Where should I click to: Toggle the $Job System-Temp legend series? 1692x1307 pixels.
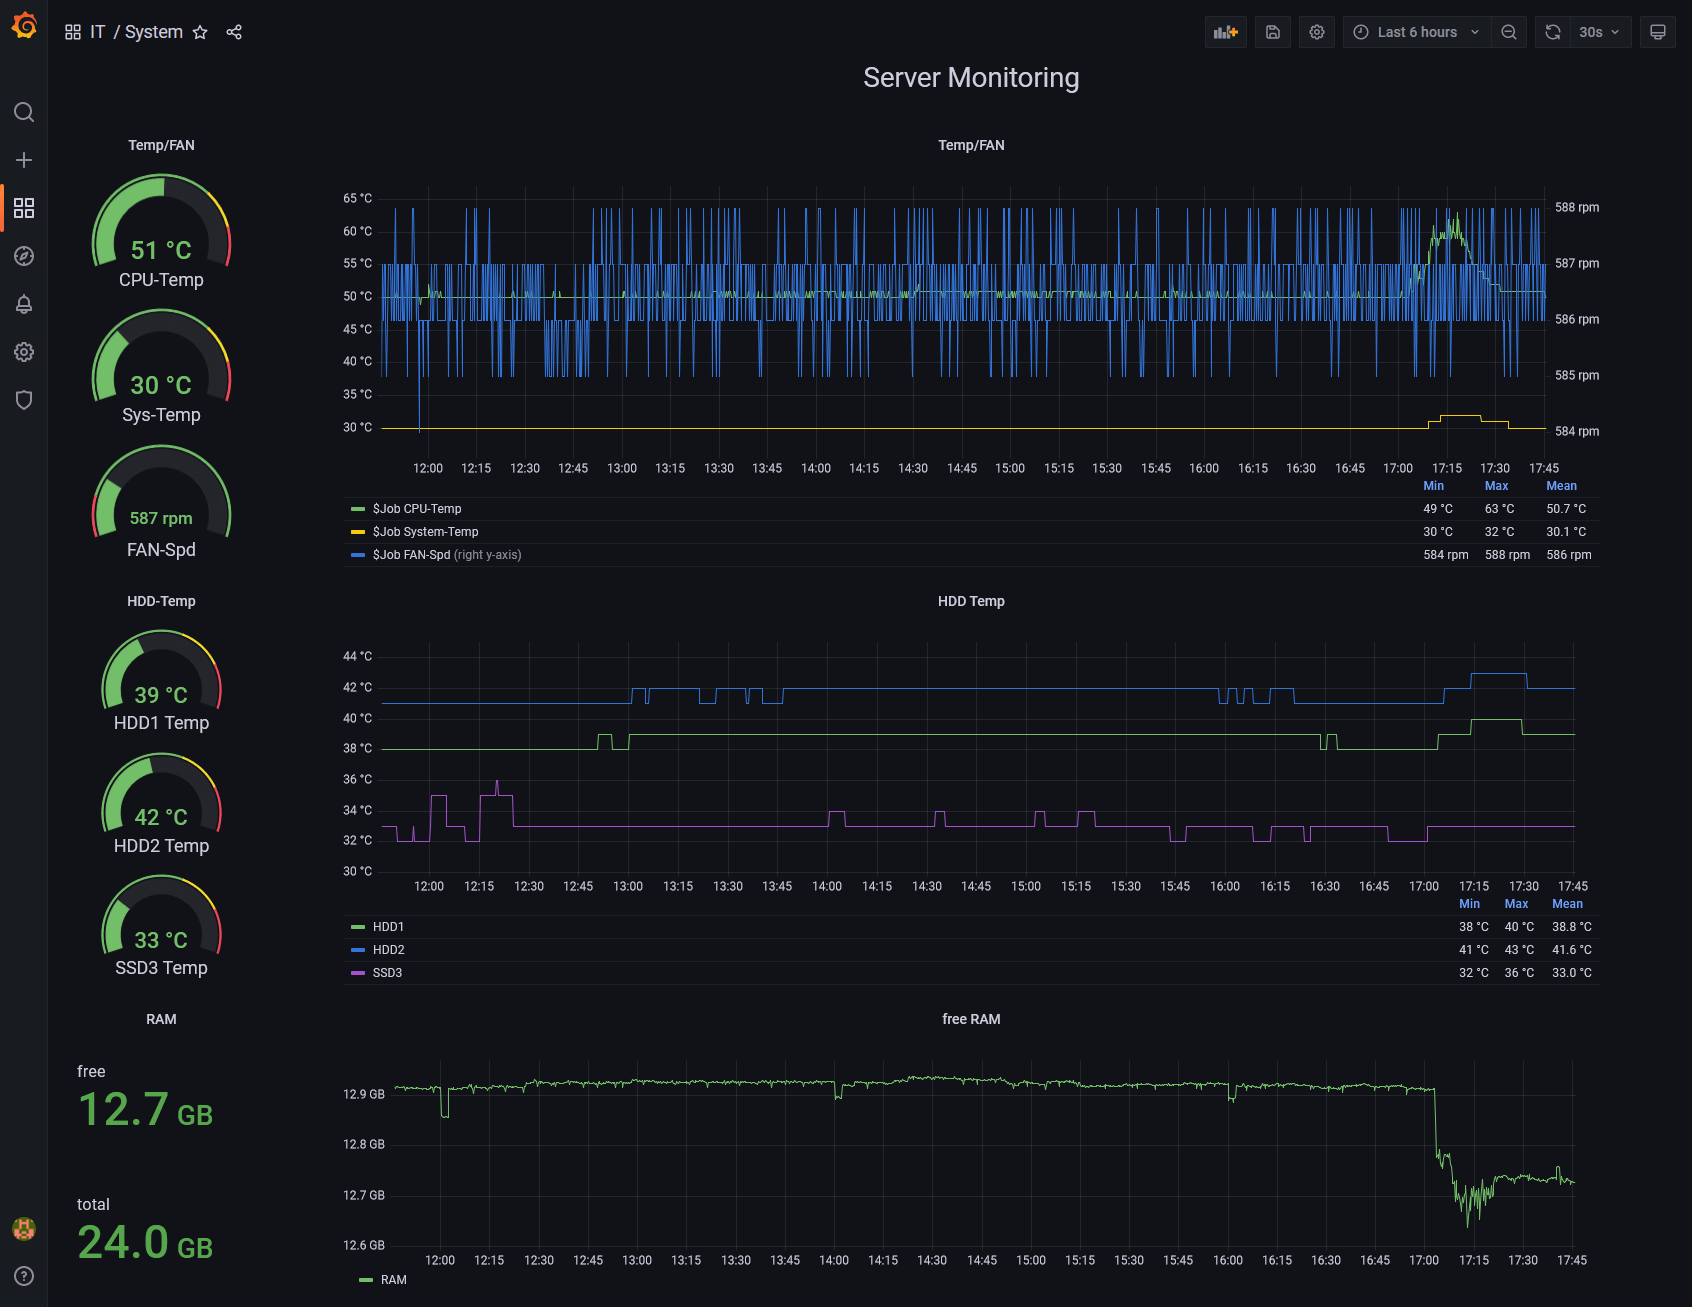(x=425, y=532)
